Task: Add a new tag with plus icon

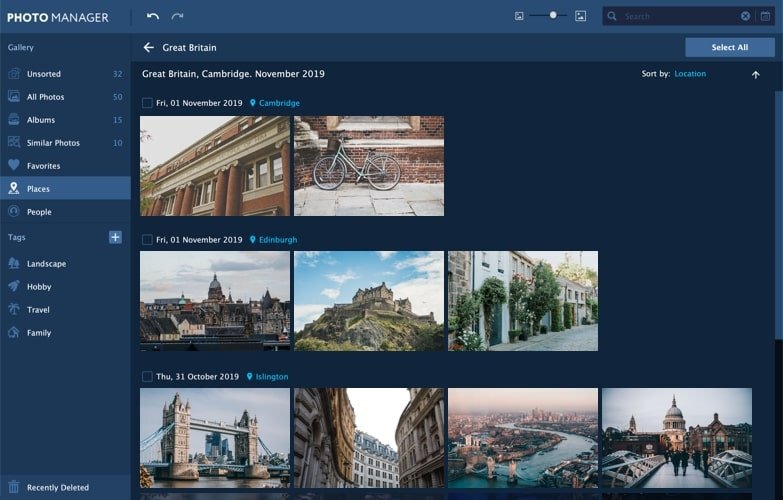Action: 115,237
